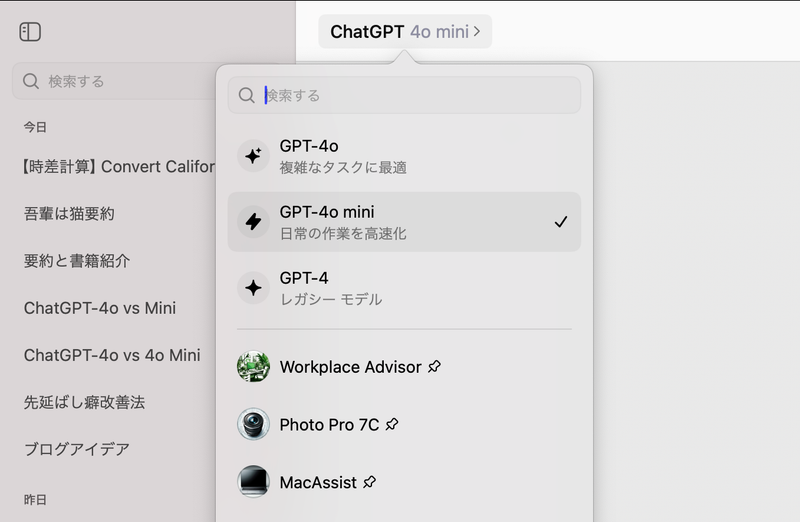This screenshot has width=800, height=522.
Task: Open the ChatGPT-4o vs Mini chat
Action: coord(100,308)
